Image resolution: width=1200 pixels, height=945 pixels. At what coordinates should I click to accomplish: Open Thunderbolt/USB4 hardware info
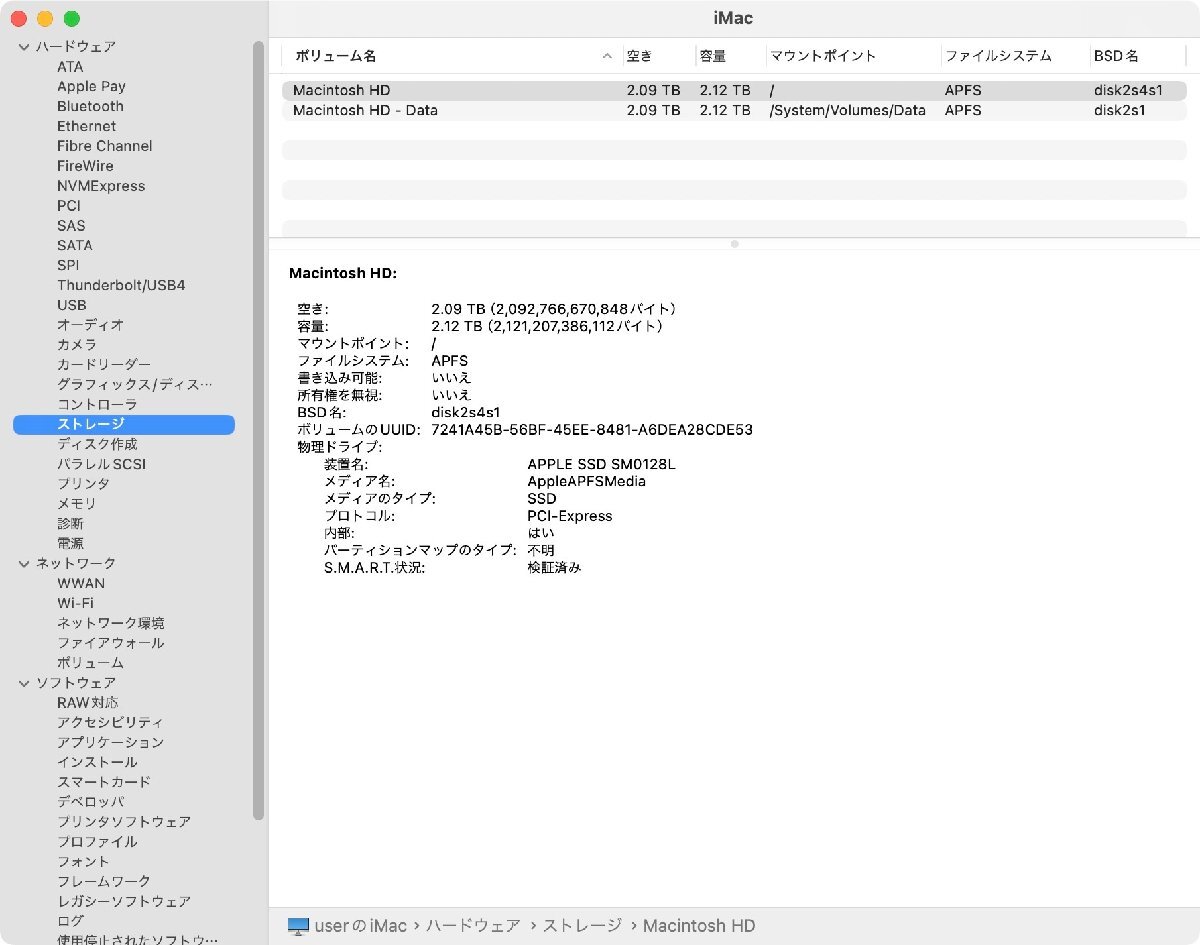click(x=120, y=285)
